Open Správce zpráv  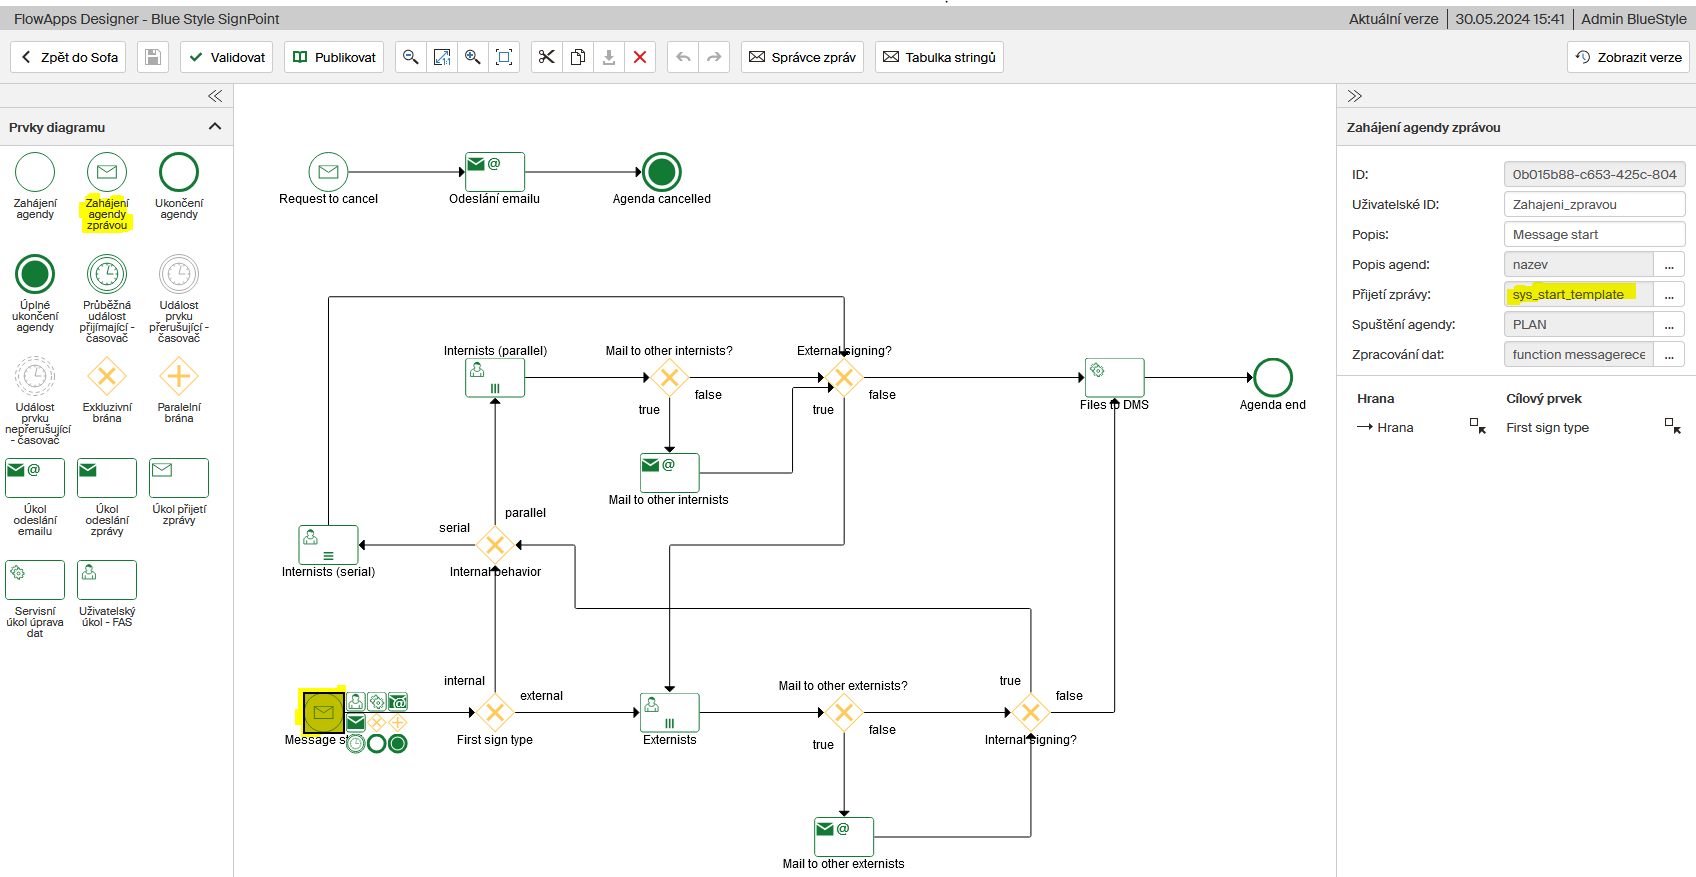803,57
